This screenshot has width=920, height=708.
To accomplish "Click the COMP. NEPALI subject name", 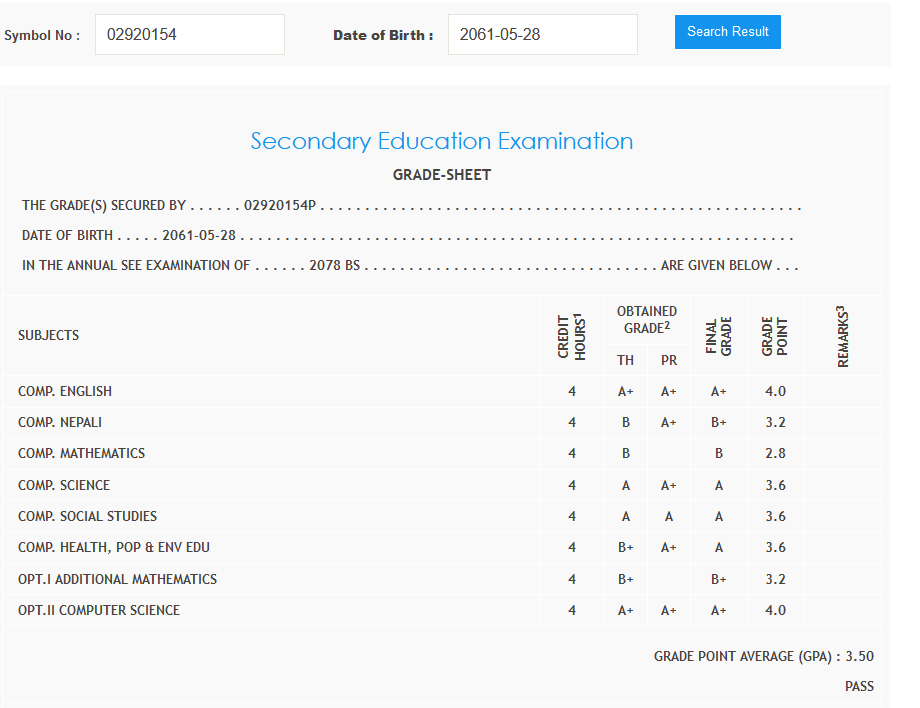I will pyautogui.click(x=60, y=422).
